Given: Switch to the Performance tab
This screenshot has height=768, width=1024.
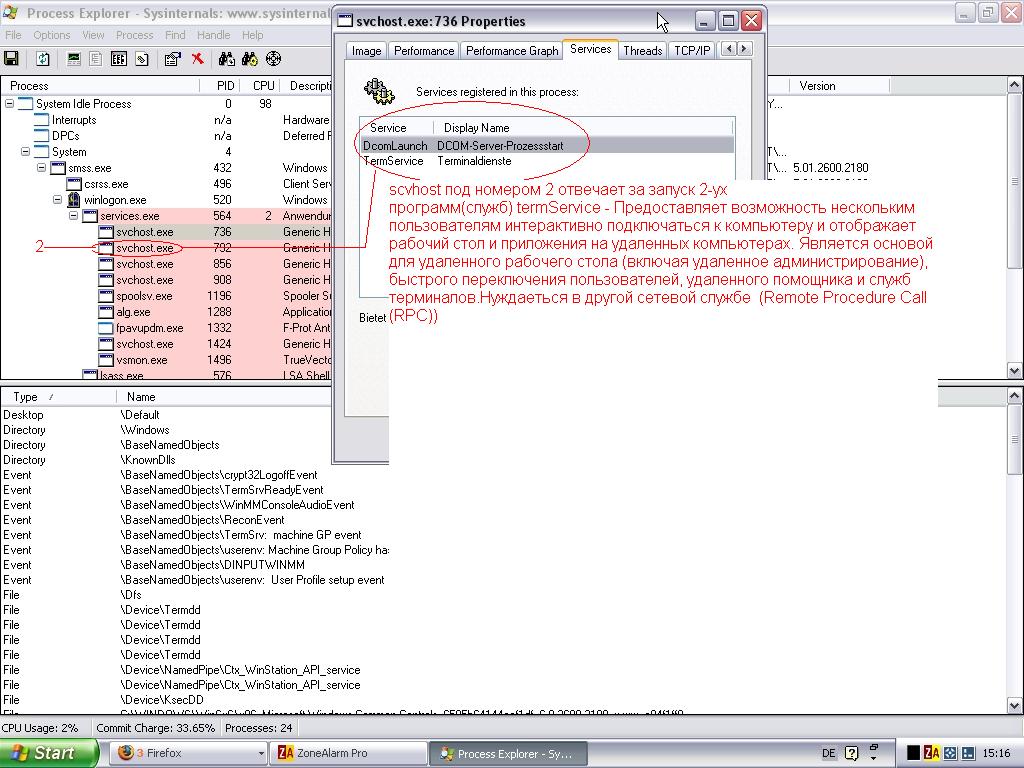Looking at the screenshot, I should pos(424,50).
